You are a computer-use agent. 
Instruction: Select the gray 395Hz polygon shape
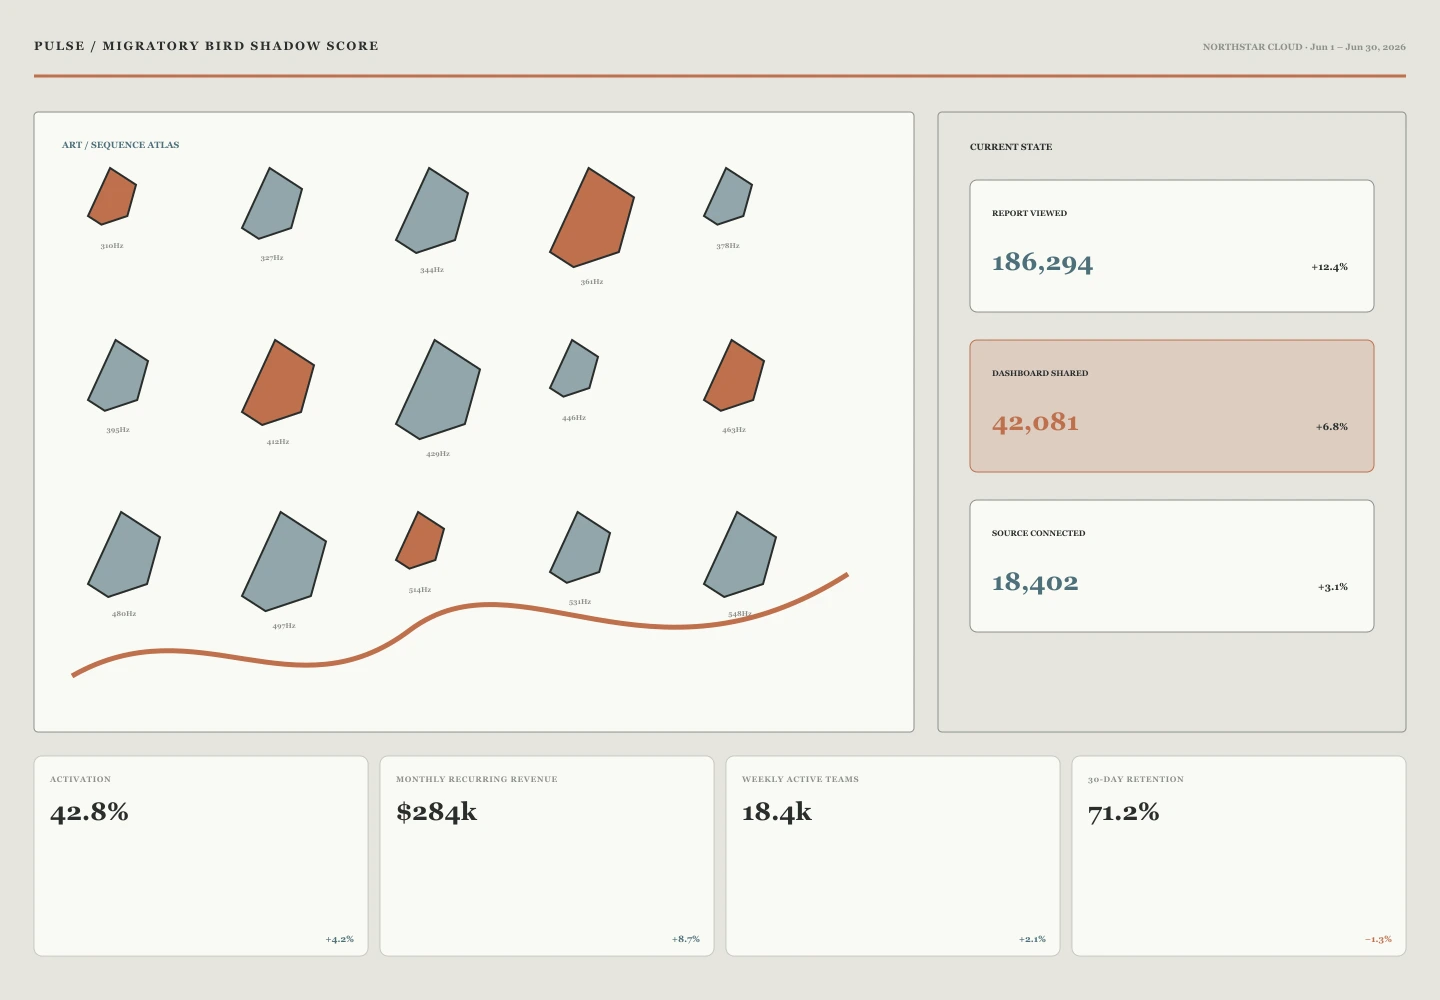click(x=118, y=375)
